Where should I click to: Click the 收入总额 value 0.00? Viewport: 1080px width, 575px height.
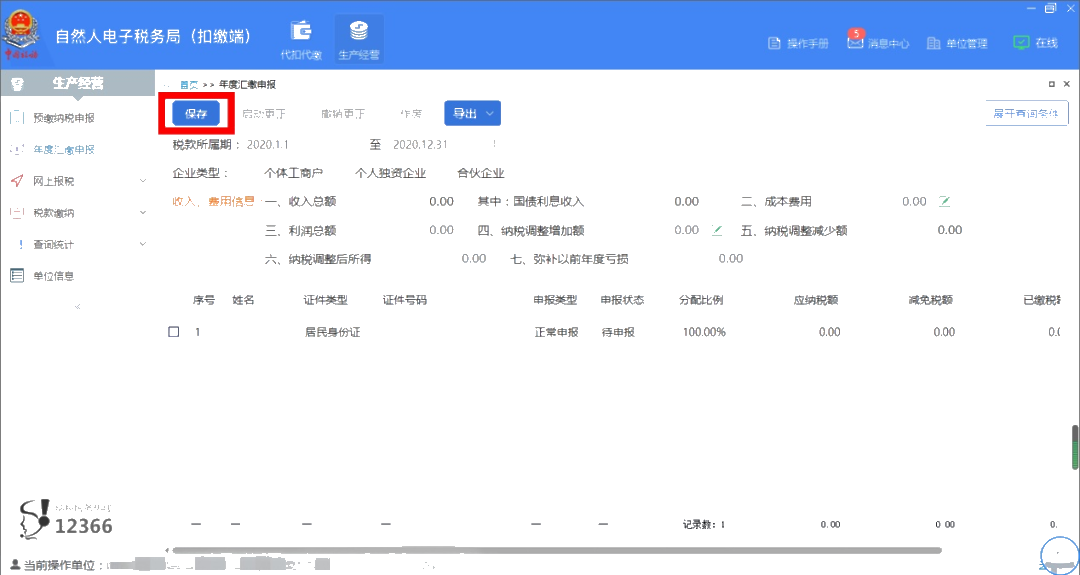pos(441,202)
